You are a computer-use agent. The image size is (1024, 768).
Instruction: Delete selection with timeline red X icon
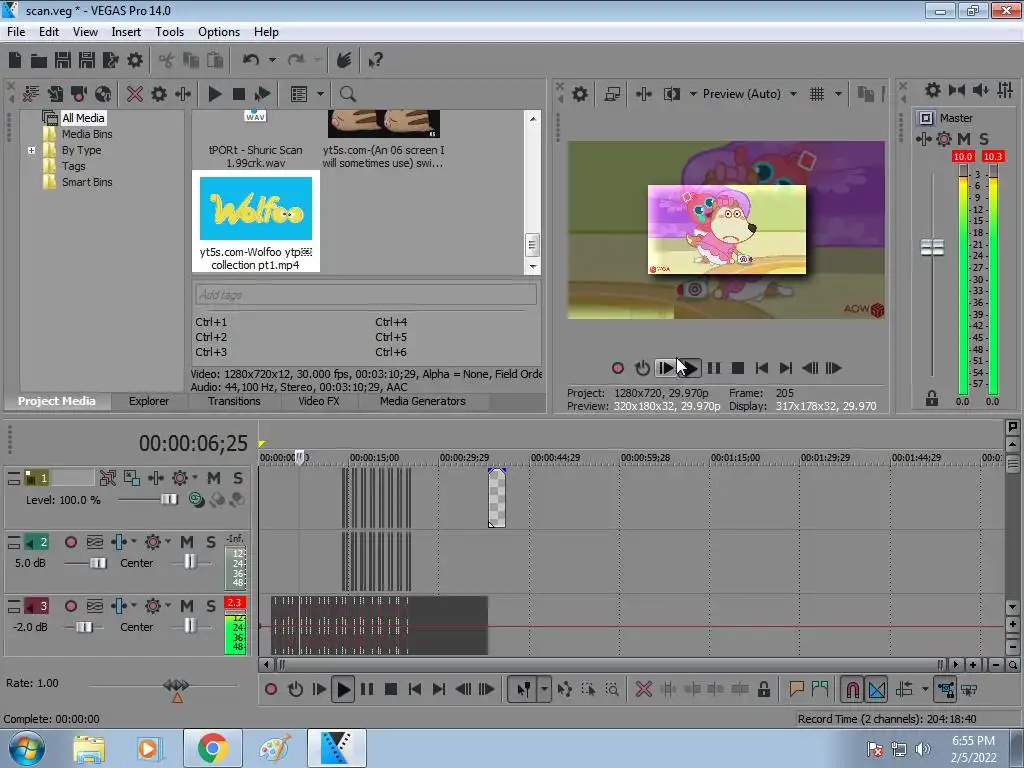643,689
